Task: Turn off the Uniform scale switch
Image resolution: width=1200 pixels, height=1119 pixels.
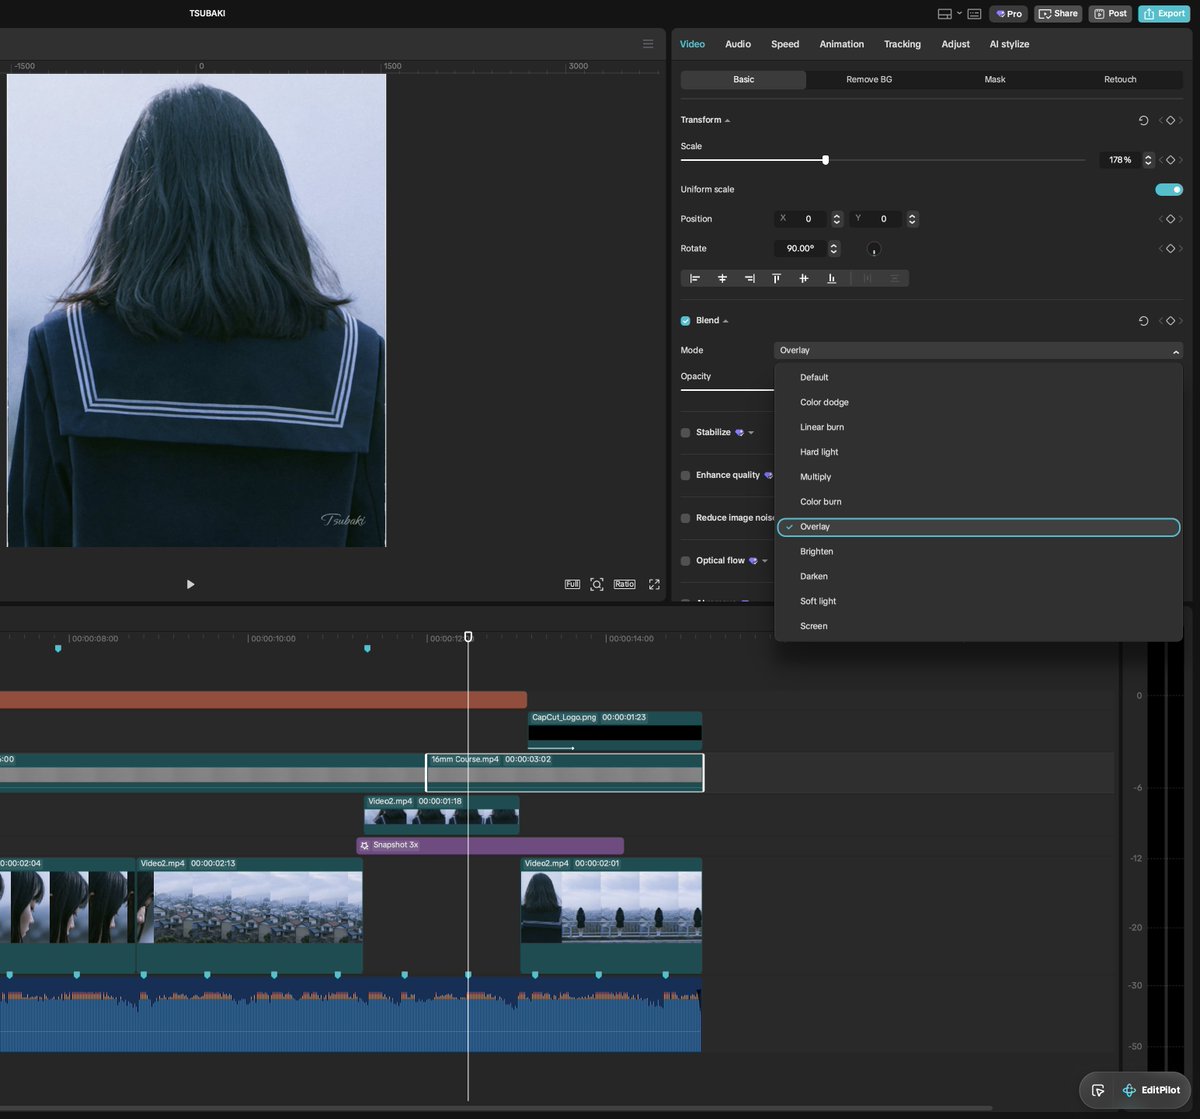Action: (1169, 190)
